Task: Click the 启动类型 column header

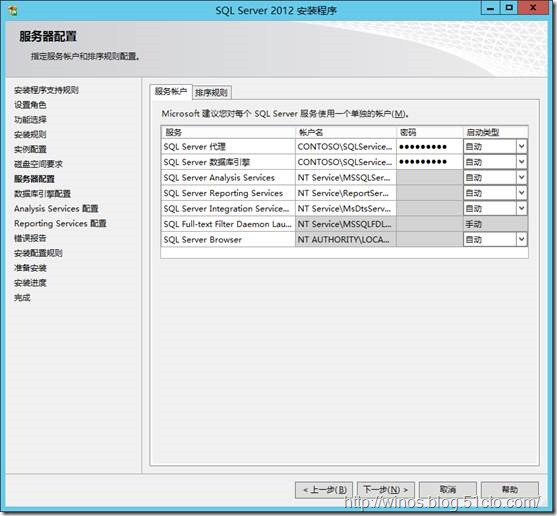Action: point(495,132)
